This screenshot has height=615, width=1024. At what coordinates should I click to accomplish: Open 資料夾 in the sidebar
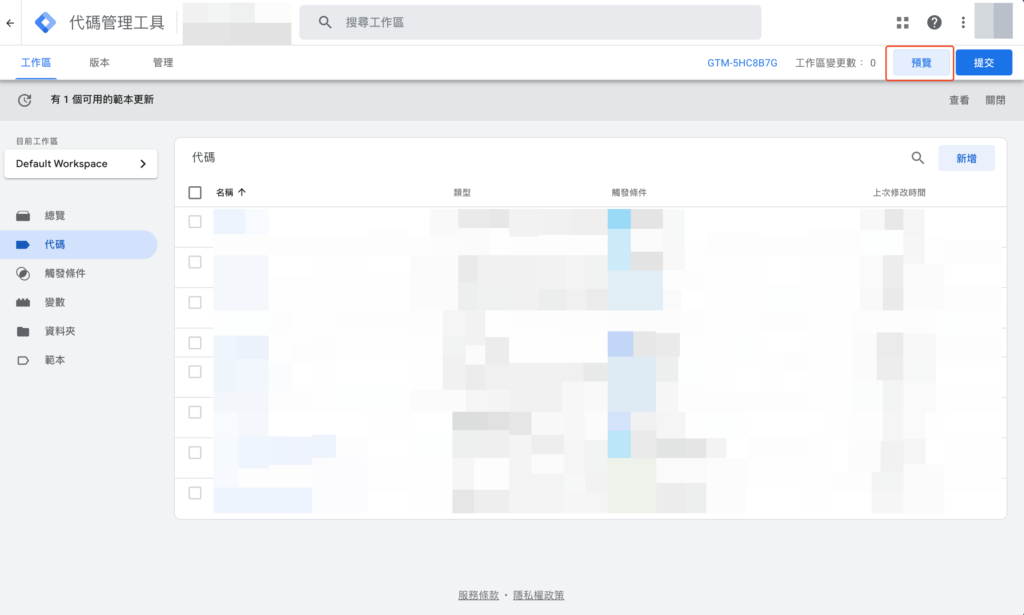(x=60, y=331)
